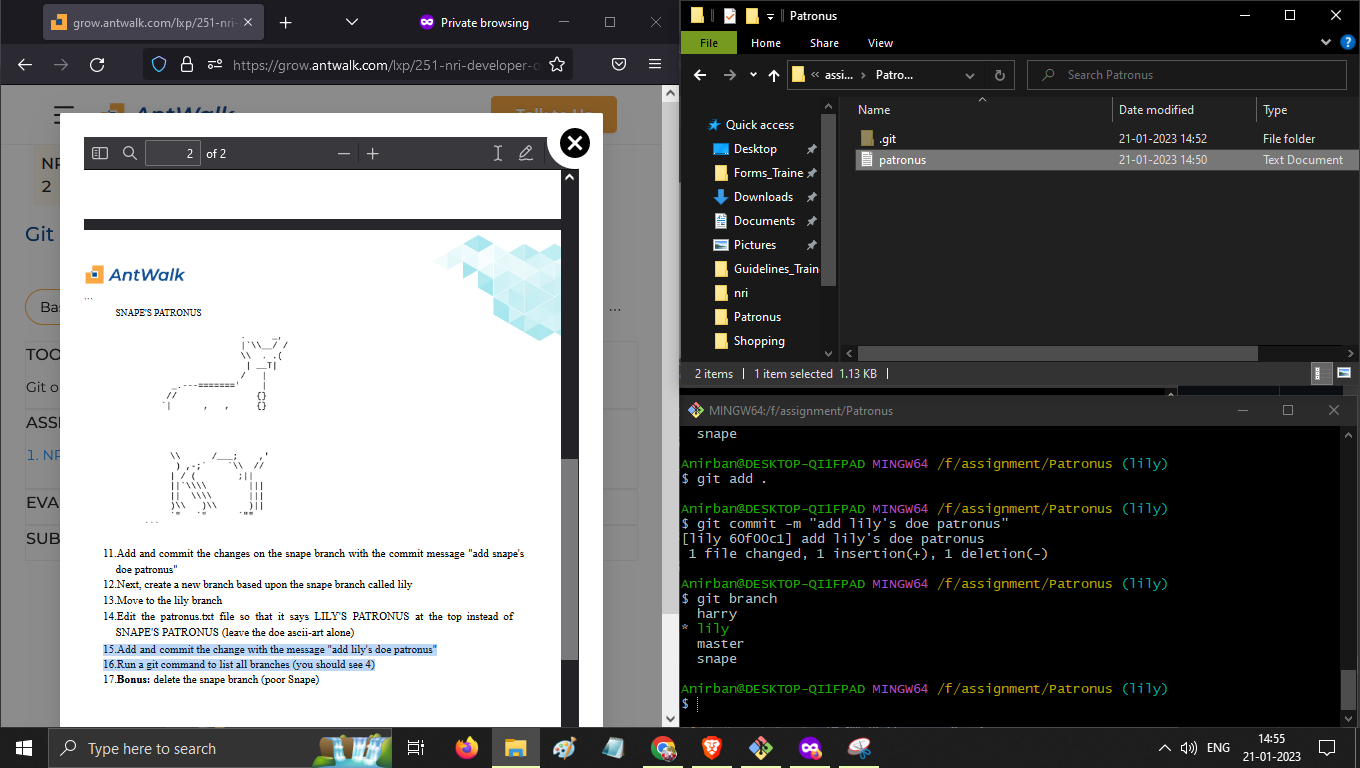Open the browser tab list dropdown
The image size is (1360, 768).
pyautogui.click(x=351, y=21)
